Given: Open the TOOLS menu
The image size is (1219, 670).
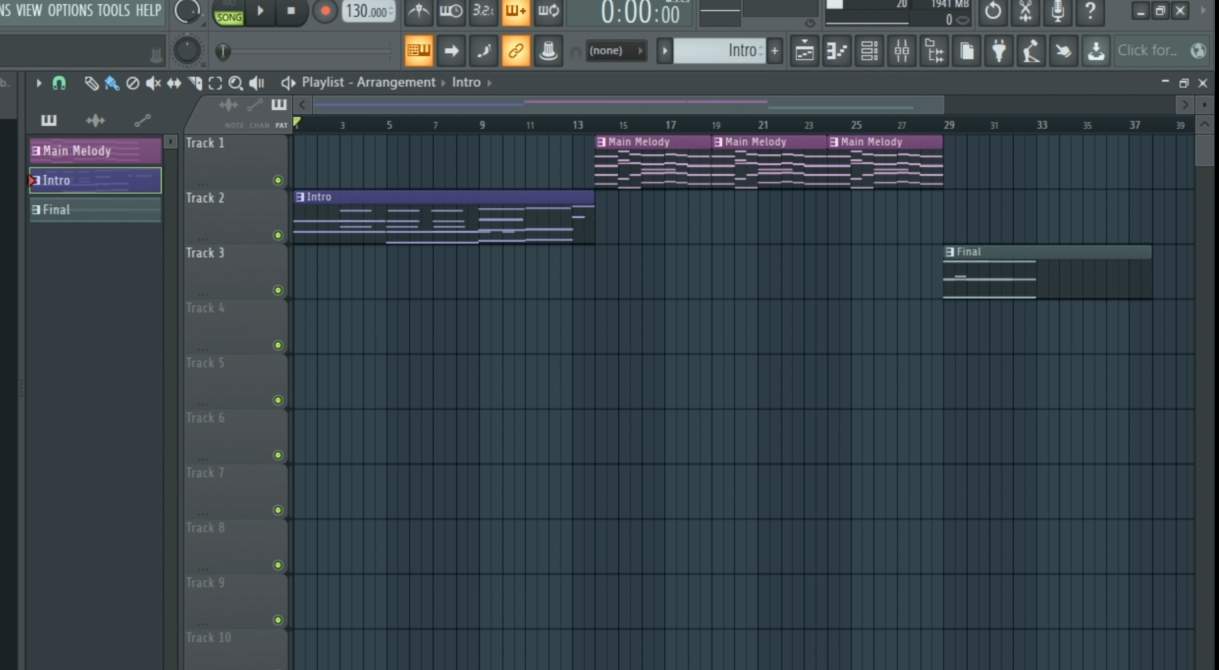Looking at the screenshot, I should click(x=113, y=10).
